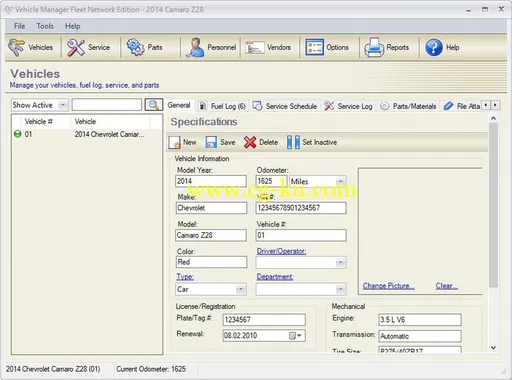The image size is (512, 380).
Task: Click the magnifier search button
Action: (x=154, y=105)
